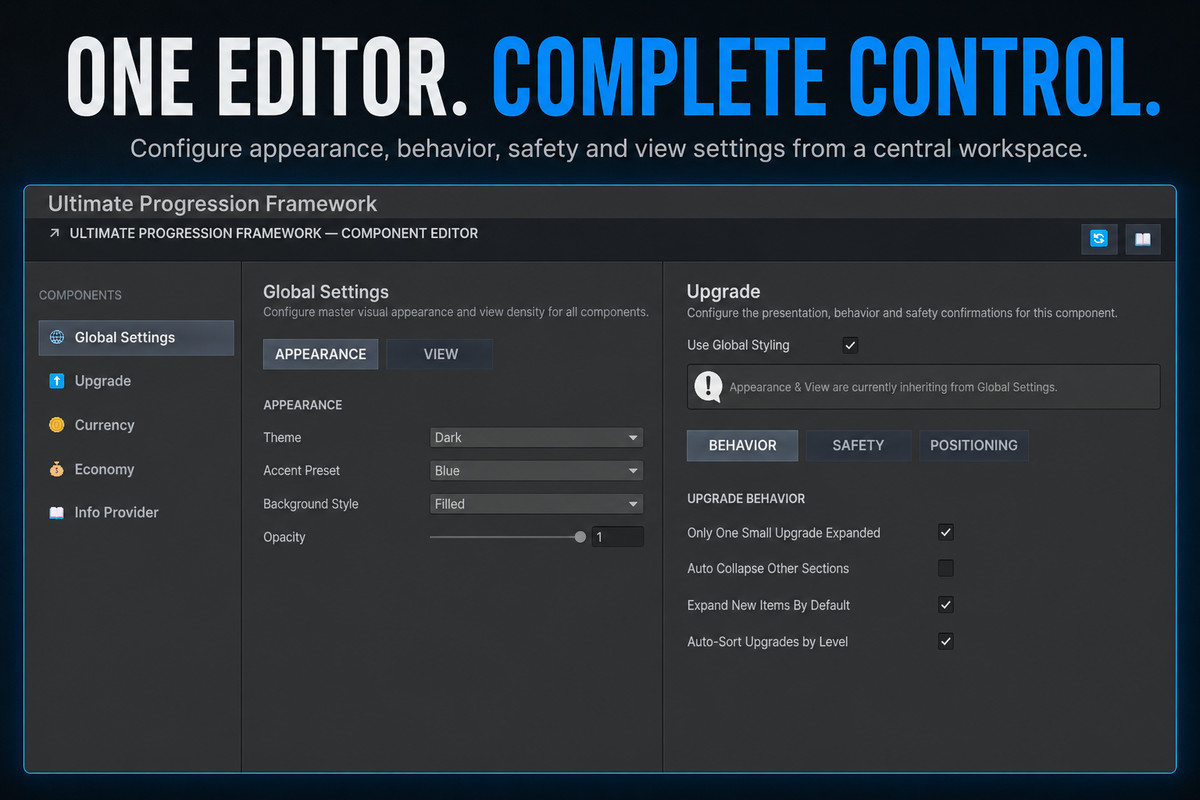
Task: Click the 'Configure master visual appearance' description text
Action: coord(456,312)
